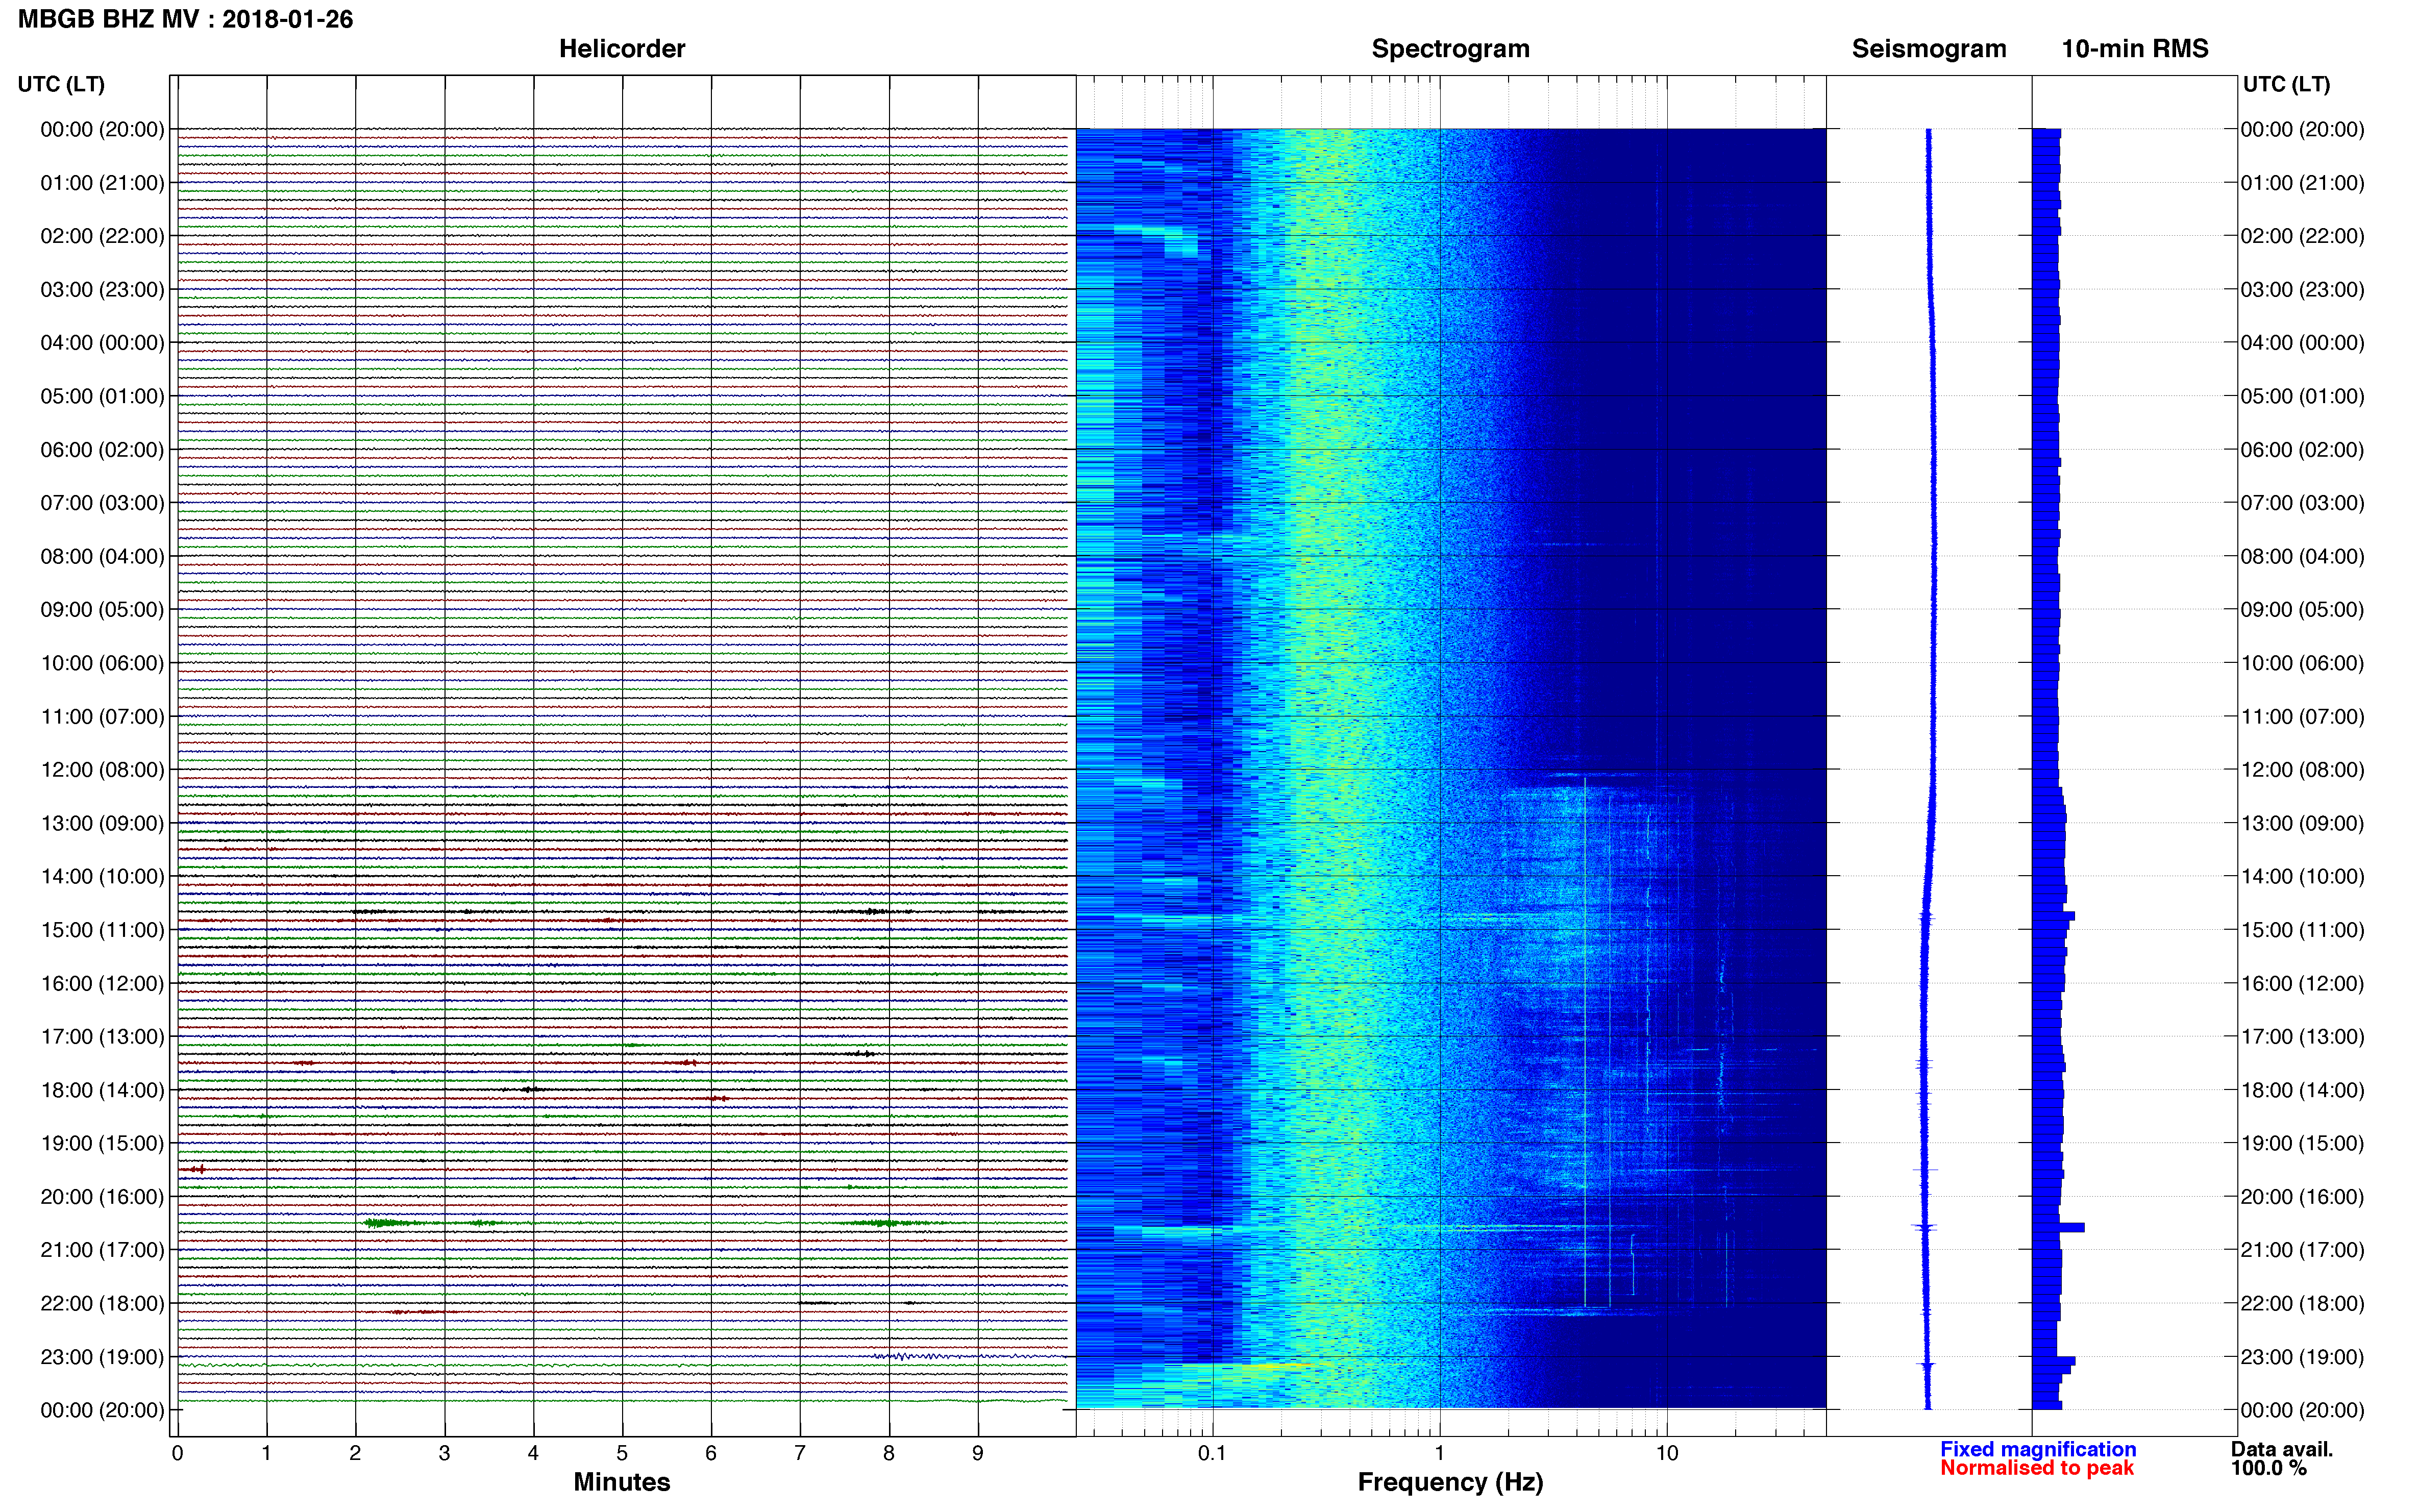The height and width of the screenshot is (1512, 2419).
Task: Click the title MBGB BHZ MV : 2018-01-26
Action: (x=186, y=19)
